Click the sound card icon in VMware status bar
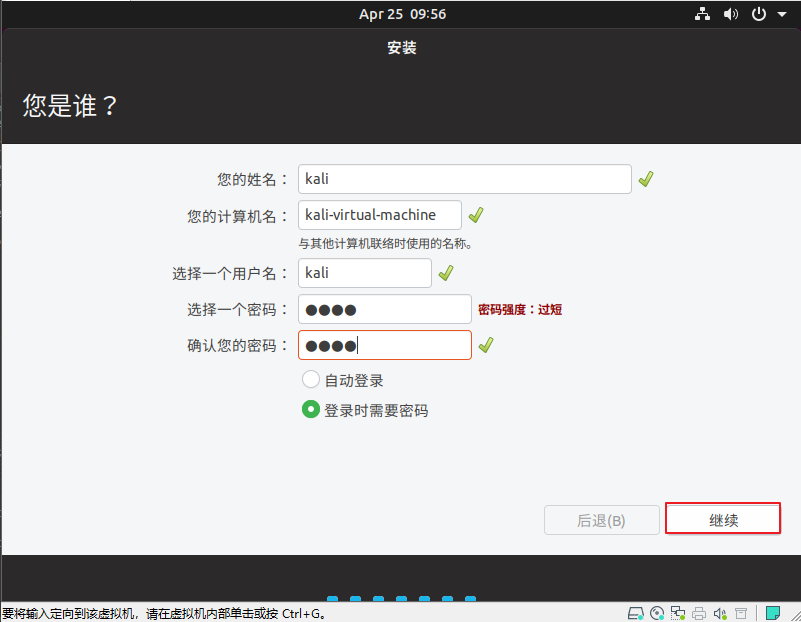This screenshot has width=801, height=622. click(720, 613)
